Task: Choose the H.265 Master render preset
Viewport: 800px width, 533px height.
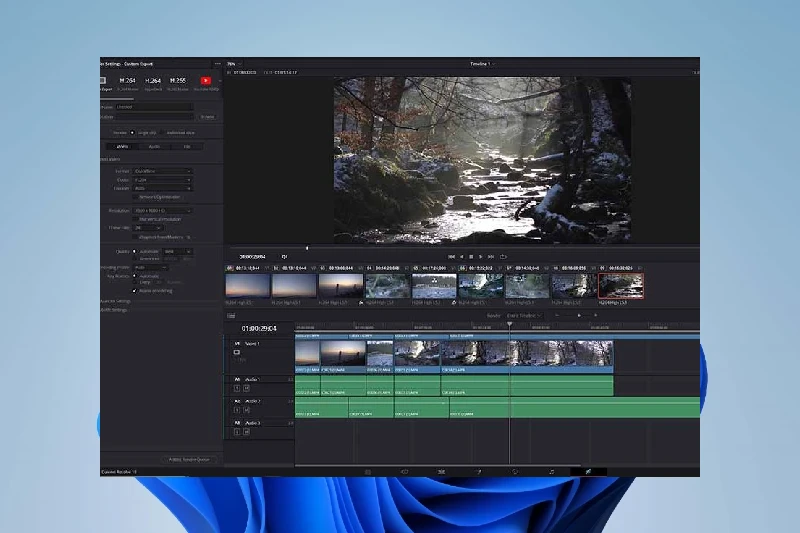Action: [178, 81]
